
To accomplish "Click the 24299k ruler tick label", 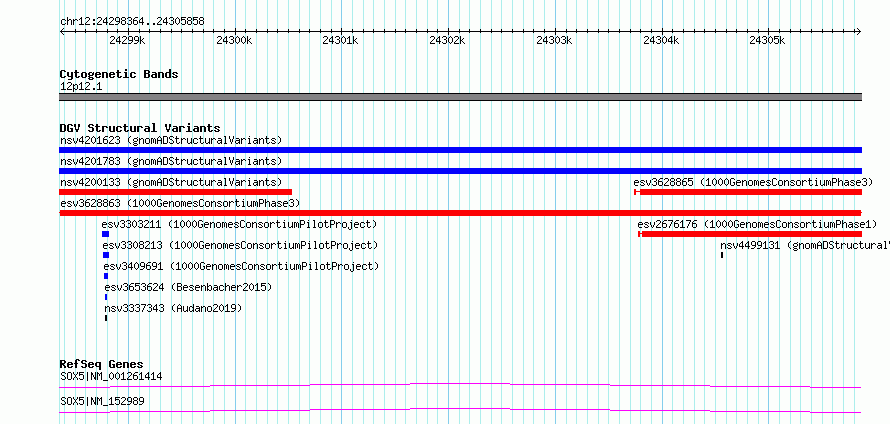I will click(128, 40).
